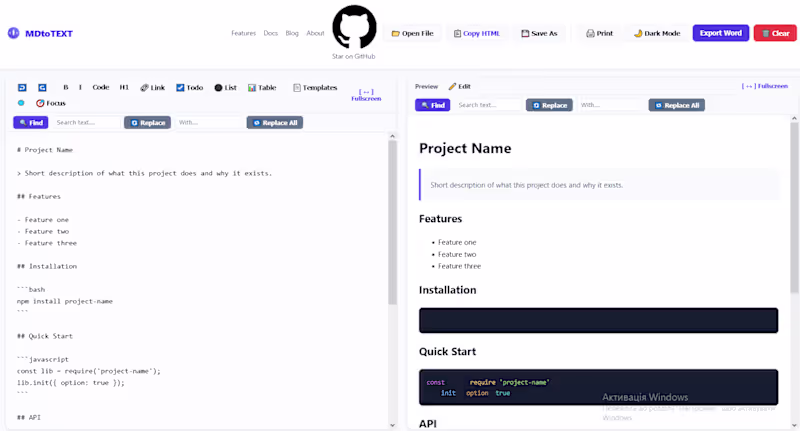800x431 pixels.
Task: Open the Features nav link
Action: (243, 33)
